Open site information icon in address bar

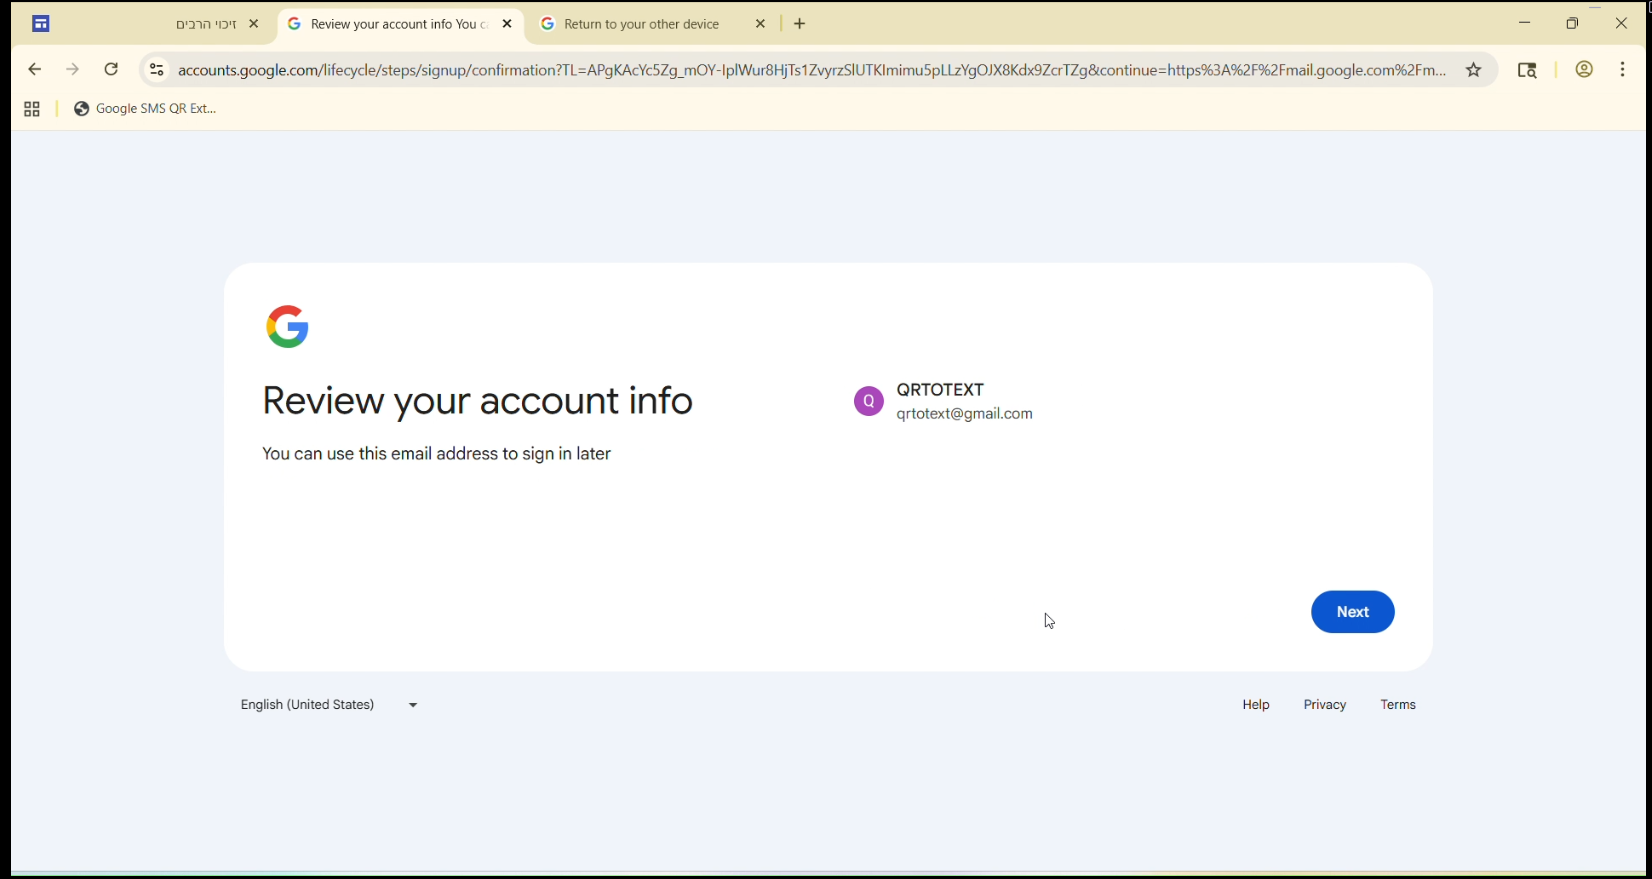tap(156, 70)
